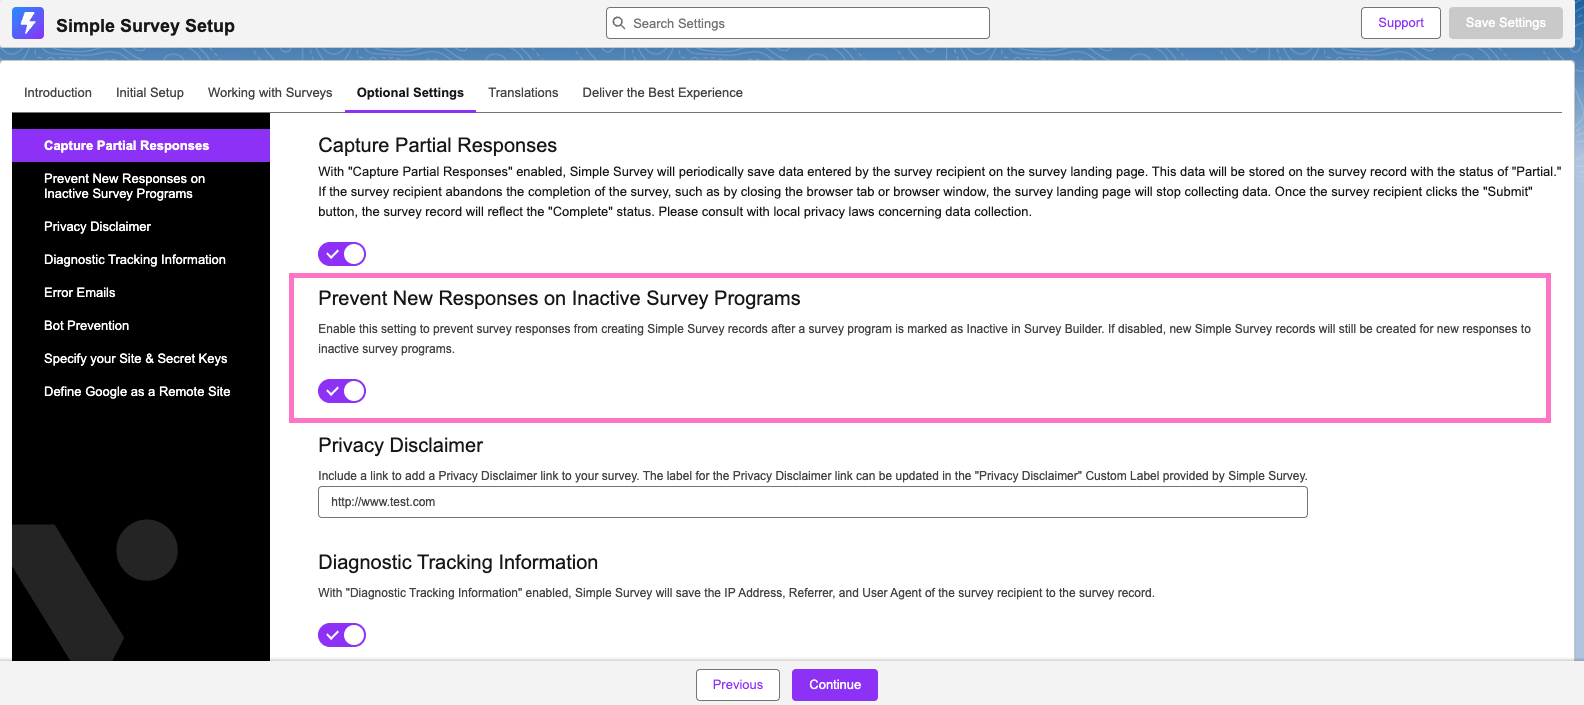The width and height of the screenshot is (1584, 705).
Task: Click the magnifier icon in Search Settings
Action: 620,23
